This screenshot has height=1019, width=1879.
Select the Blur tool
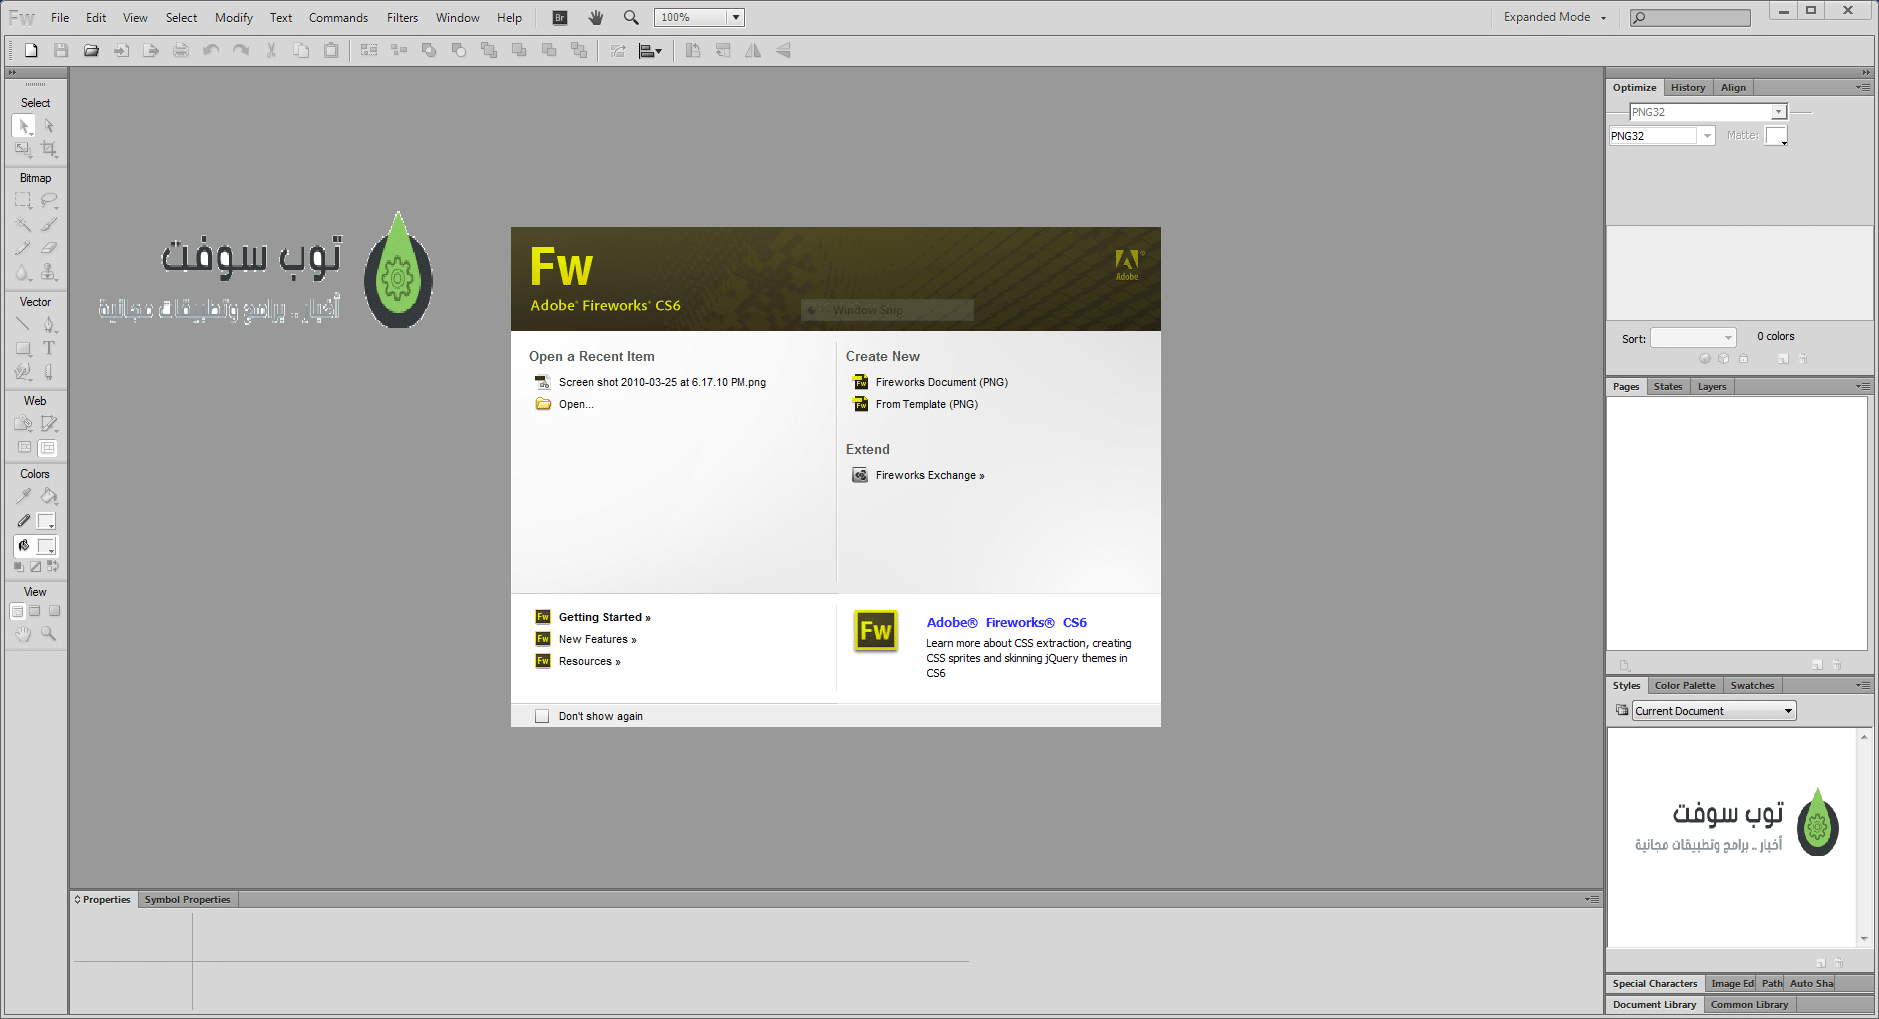pyautogui.click(x=23, y=272)
